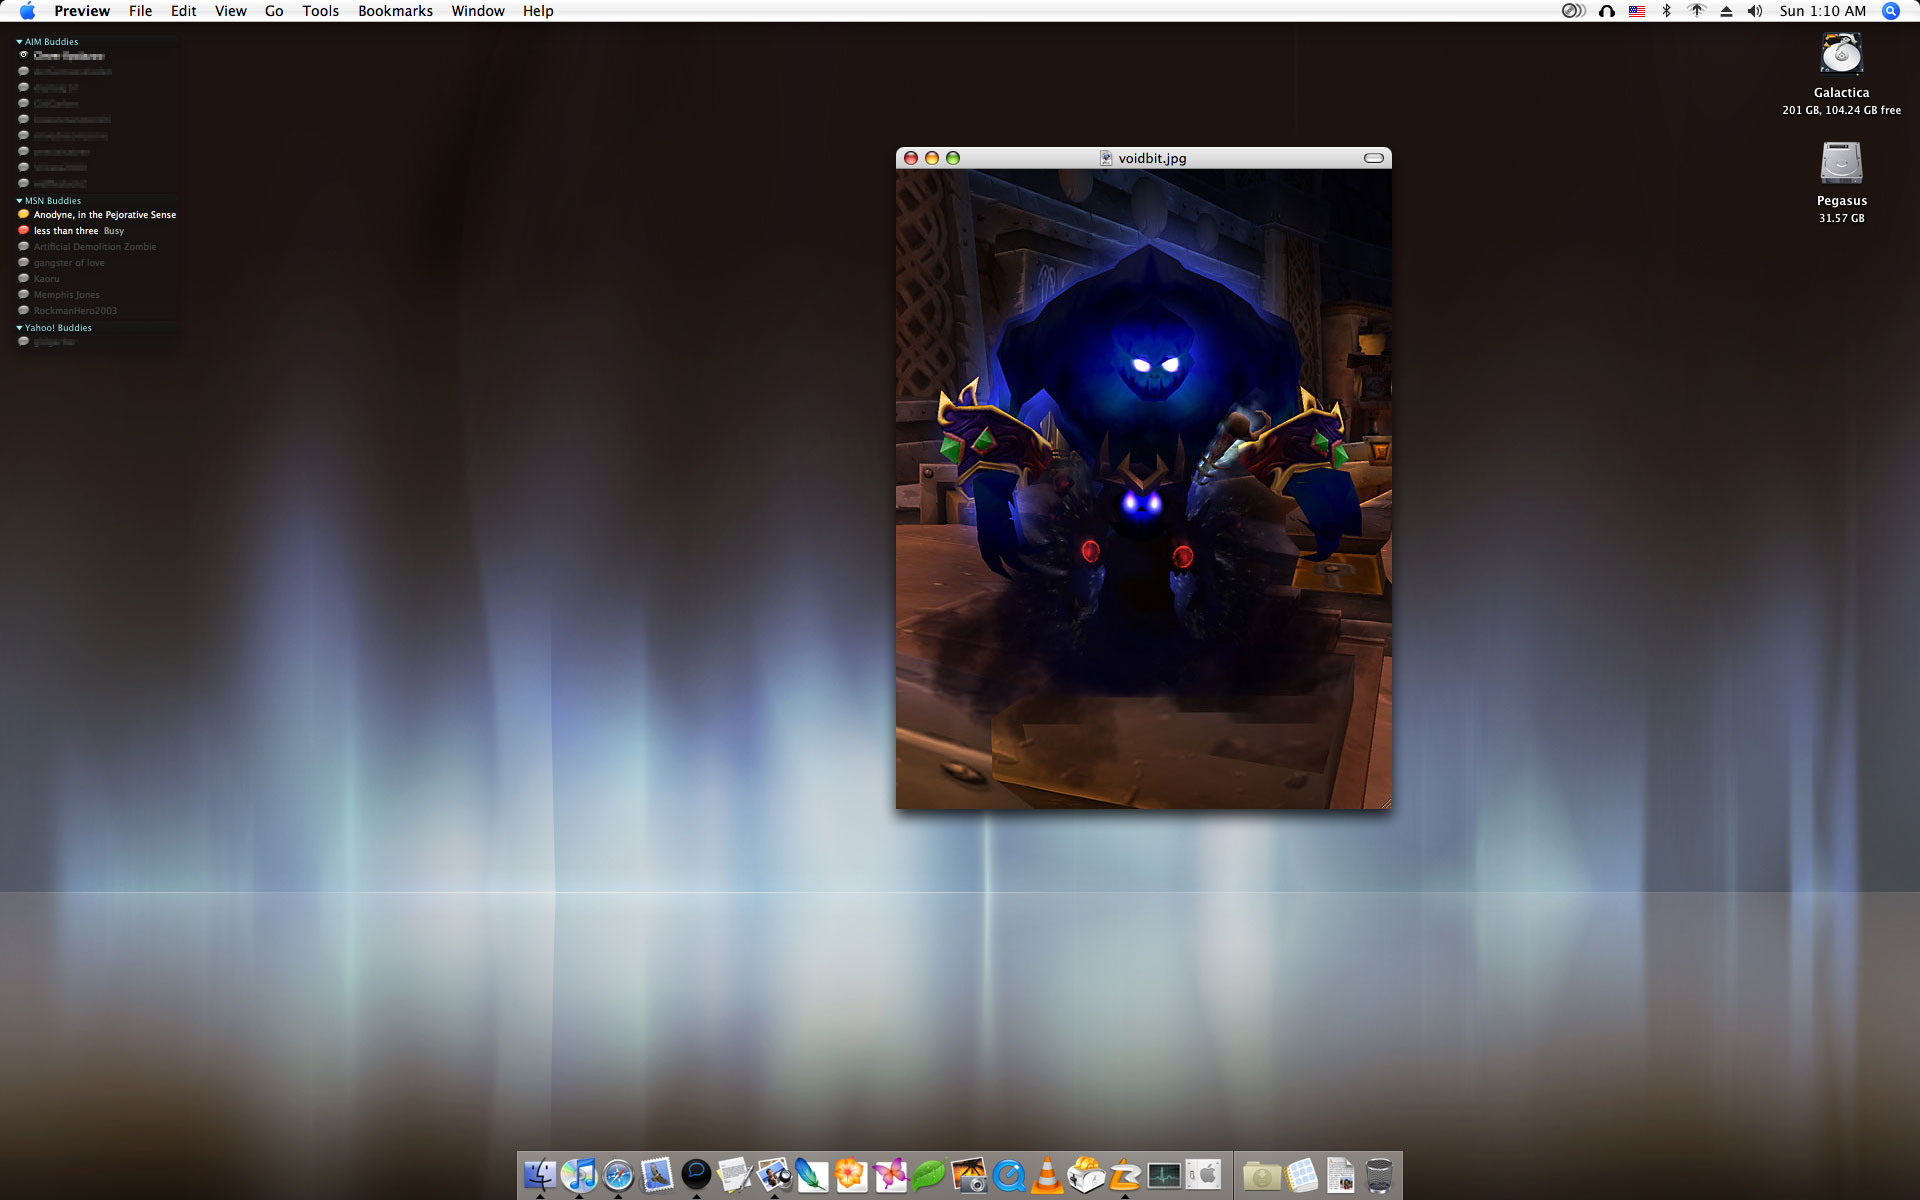Click the volume speaker menu bar icon

tap(1755, 11)
